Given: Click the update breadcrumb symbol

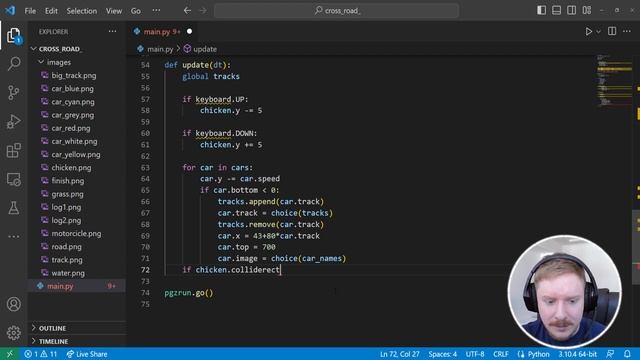Looking at the screenshot, I should coord(204,49).
